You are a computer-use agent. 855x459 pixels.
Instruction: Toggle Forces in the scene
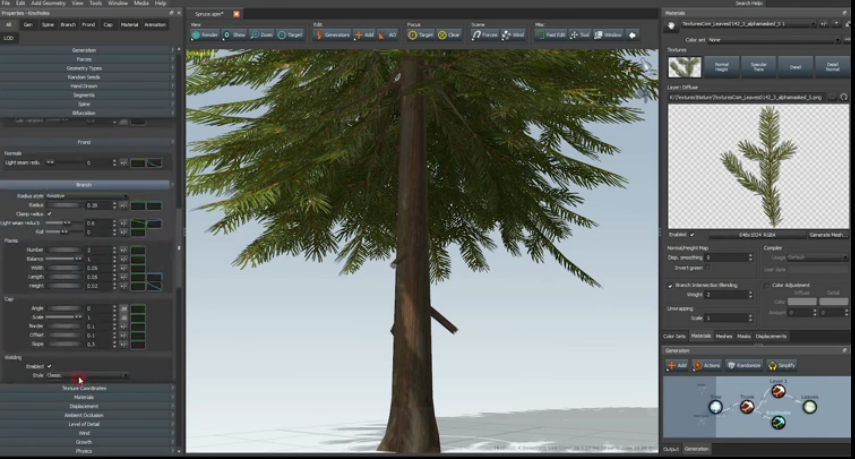(x=485, y=35)
